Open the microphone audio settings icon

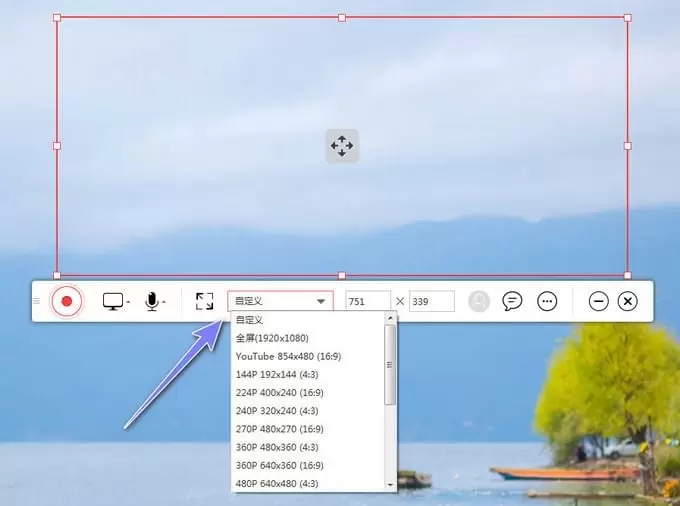pos(152,301)
